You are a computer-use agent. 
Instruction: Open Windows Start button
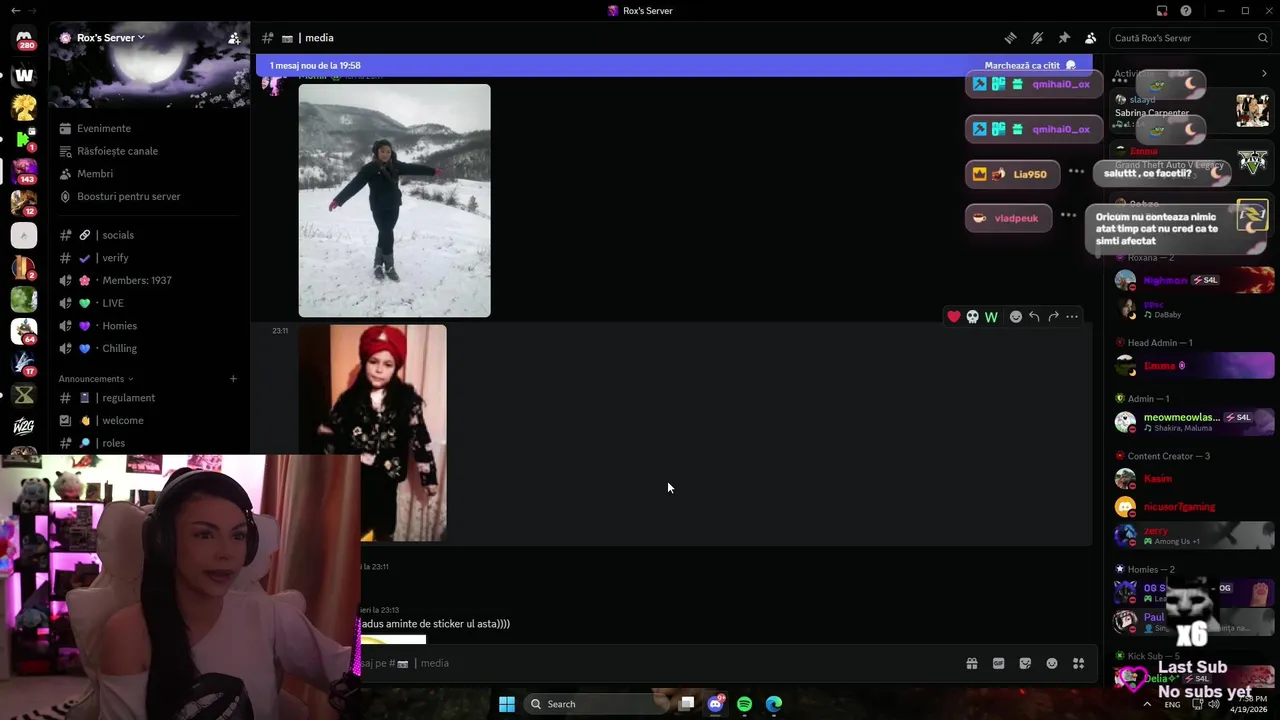(x=507, y=704)
